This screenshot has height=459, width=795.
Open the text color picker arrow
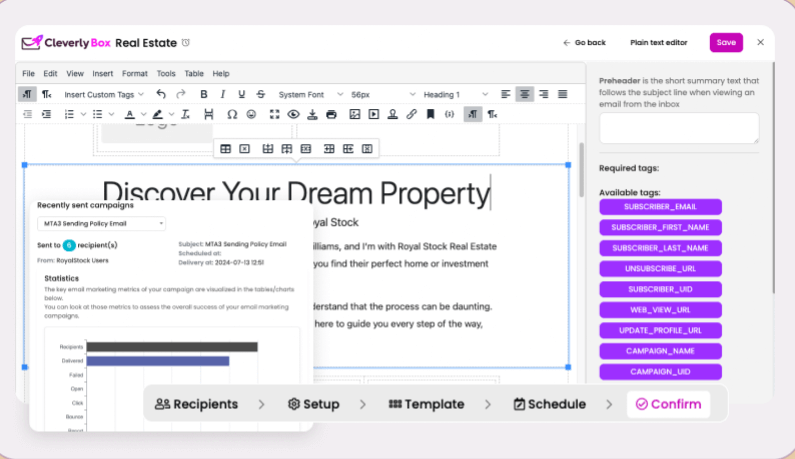click(x=144, y=115)
